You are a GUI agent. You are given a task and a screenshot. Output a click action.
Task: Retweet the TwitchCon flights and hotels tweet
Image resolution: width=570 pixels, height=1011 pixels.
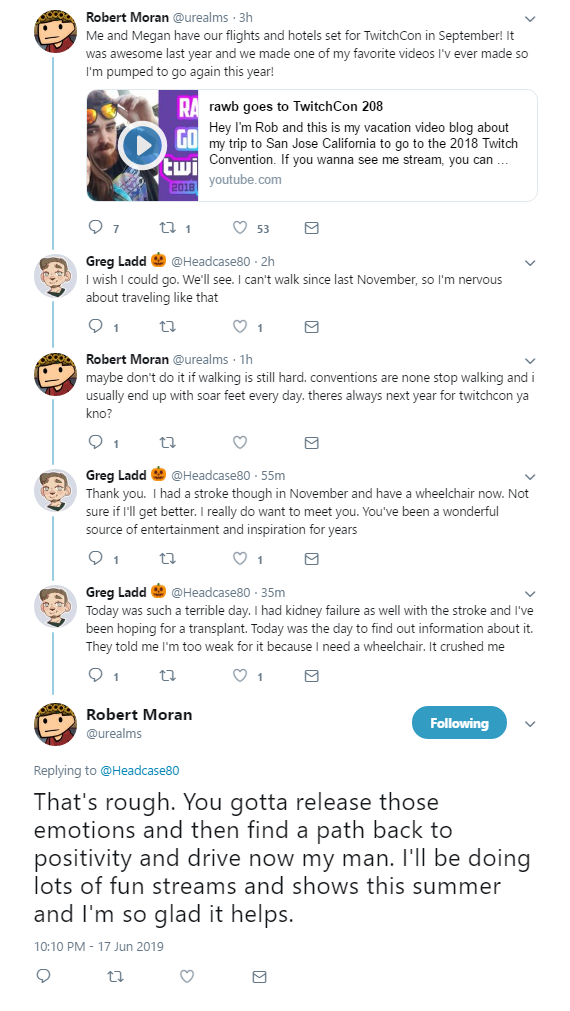167,228
